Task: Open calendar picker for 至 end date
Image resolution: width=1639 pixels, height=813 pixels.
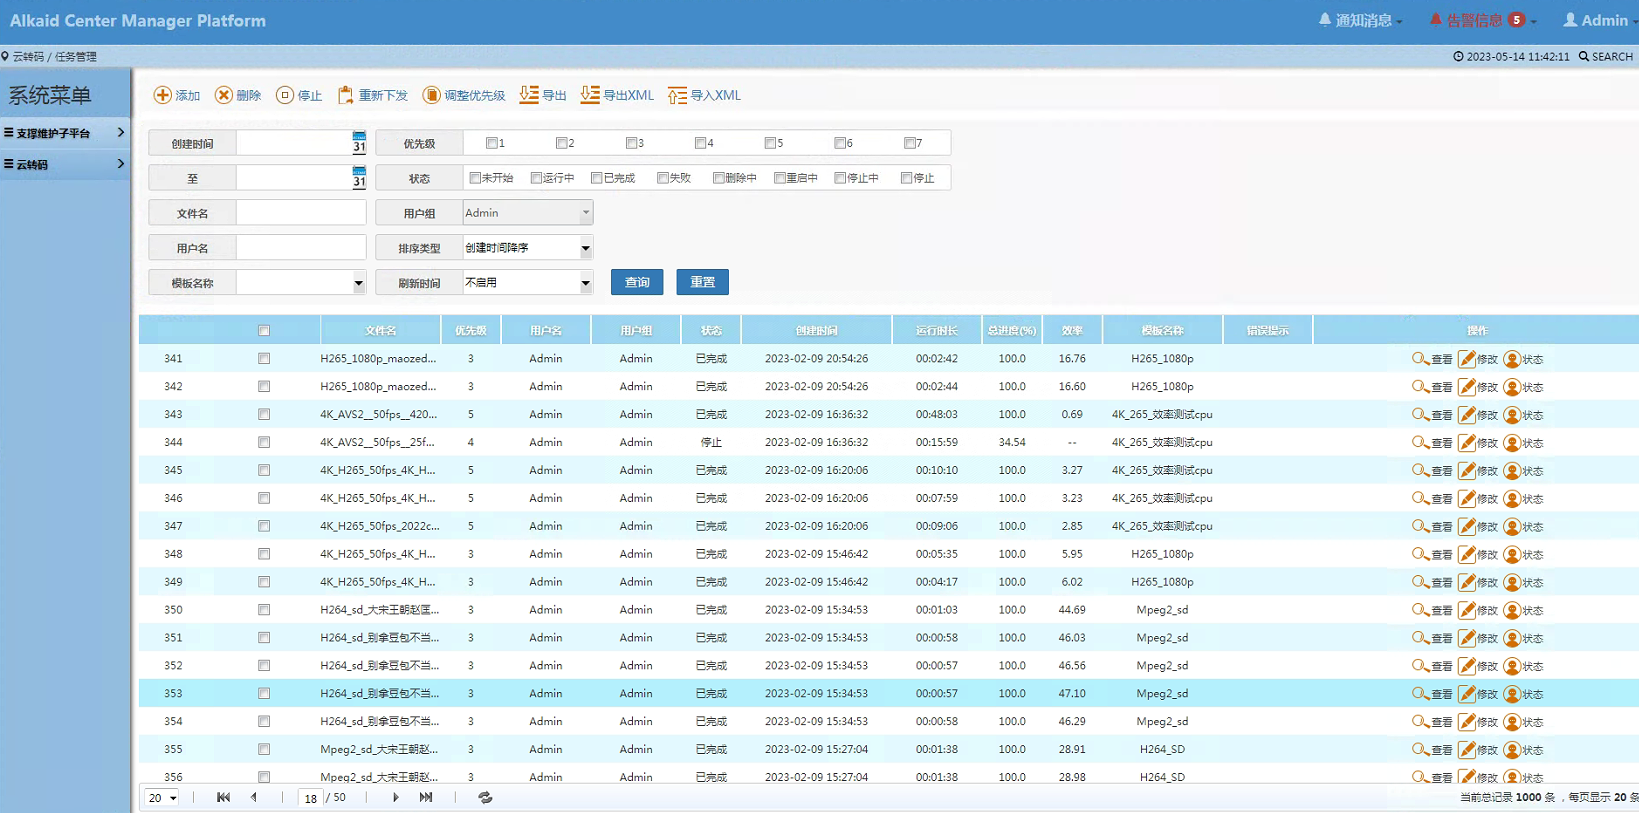Action: click(x=359, y=177)
